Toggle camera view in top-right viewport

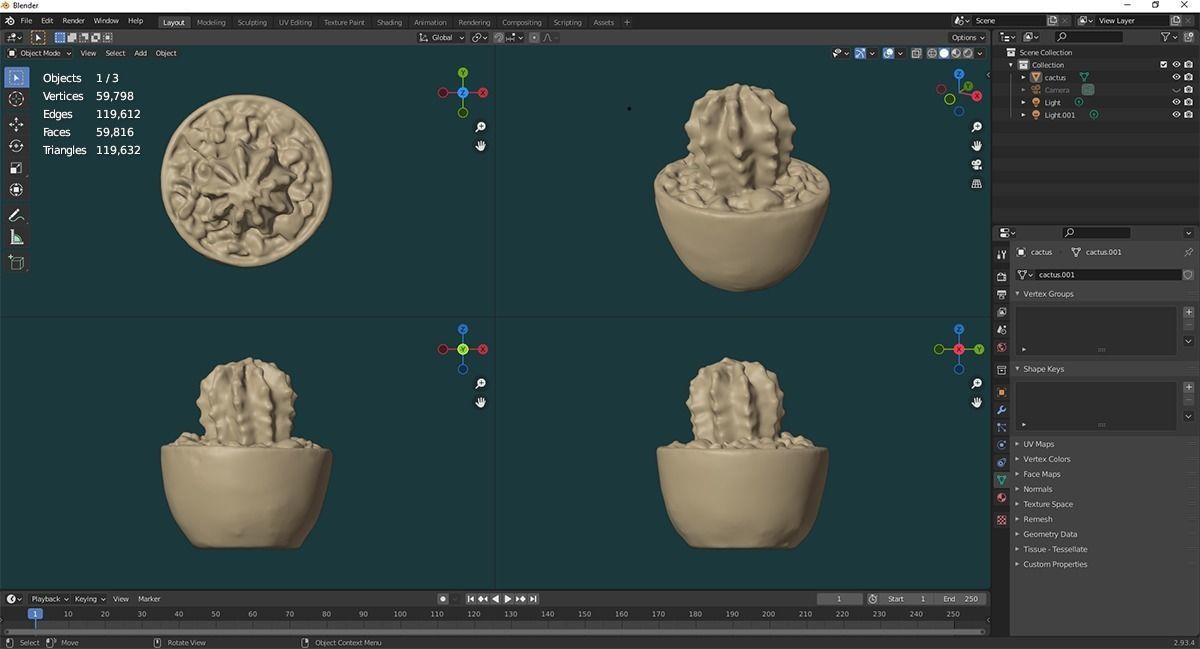[977, 164]
